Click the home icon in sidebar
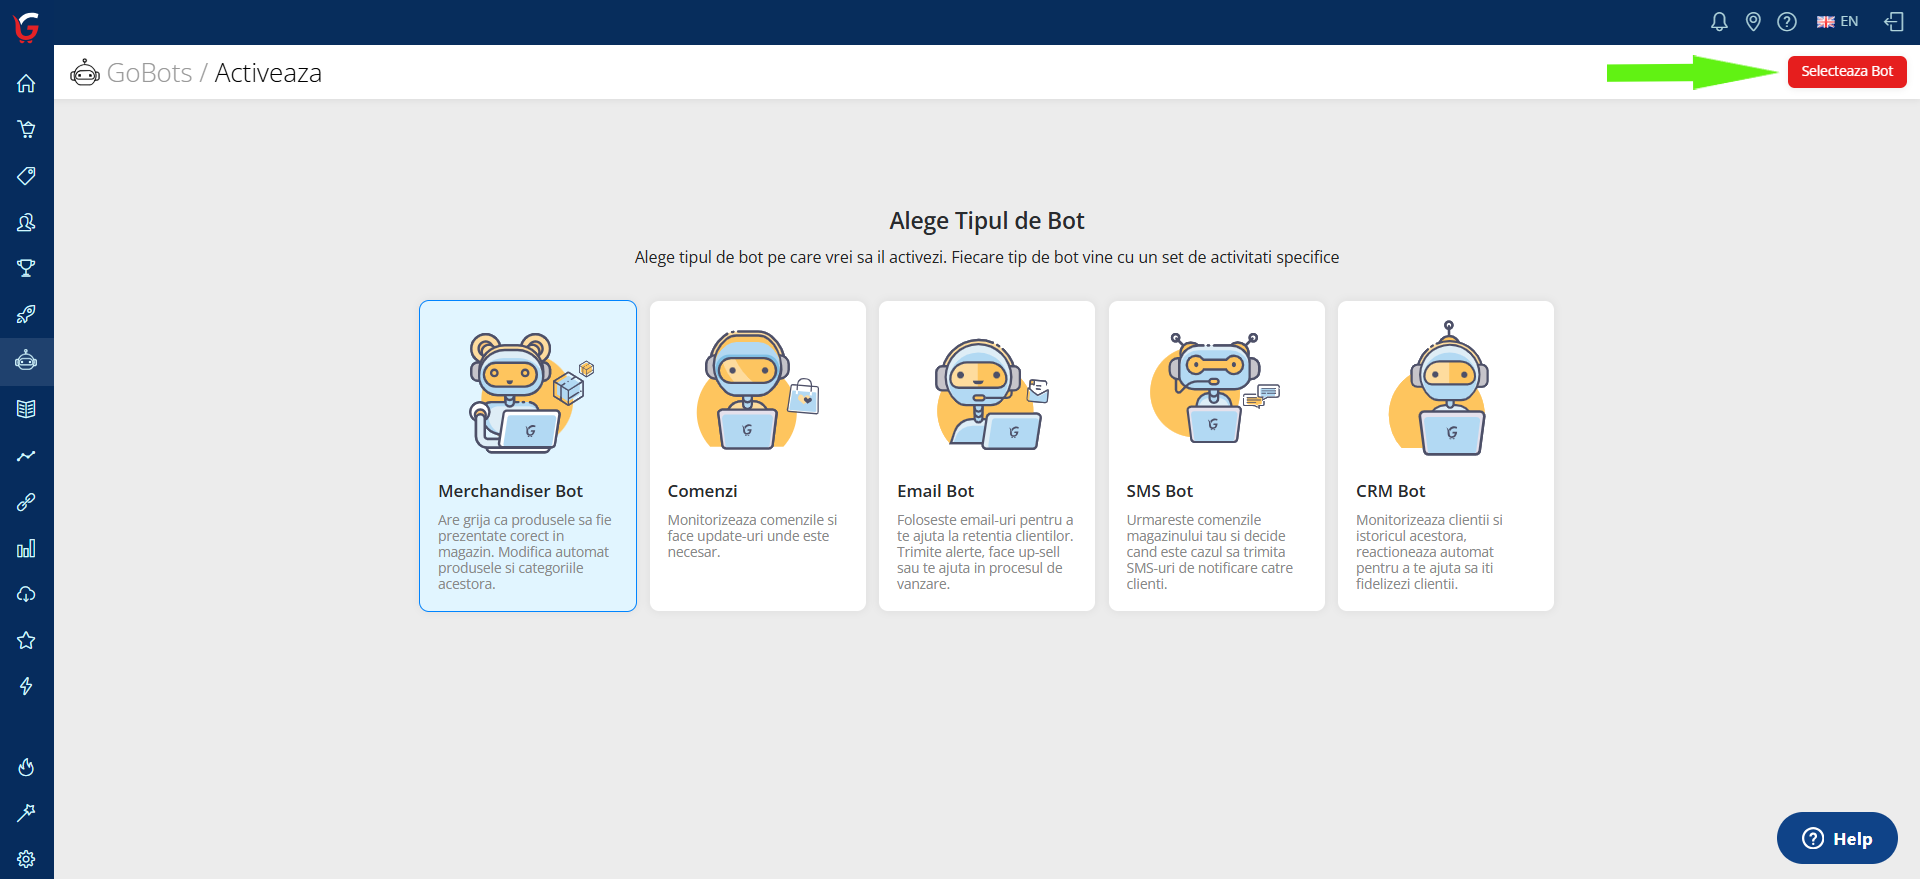The height and width of the screenshot is (879, 1920). [x=26, y=84]
